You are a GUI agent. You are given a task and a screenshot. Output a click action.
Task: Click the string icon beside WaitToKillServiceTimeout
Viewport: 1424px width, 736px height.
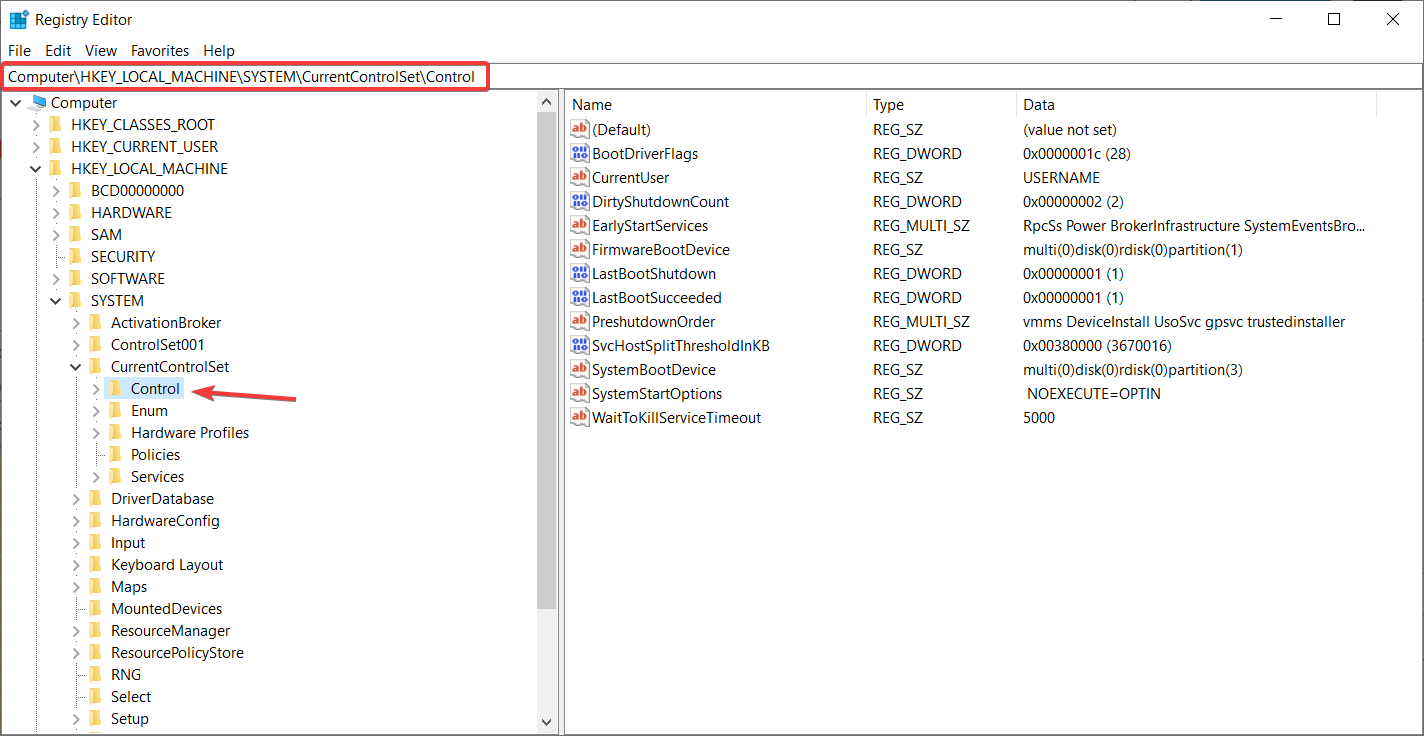tap(580, 417)
